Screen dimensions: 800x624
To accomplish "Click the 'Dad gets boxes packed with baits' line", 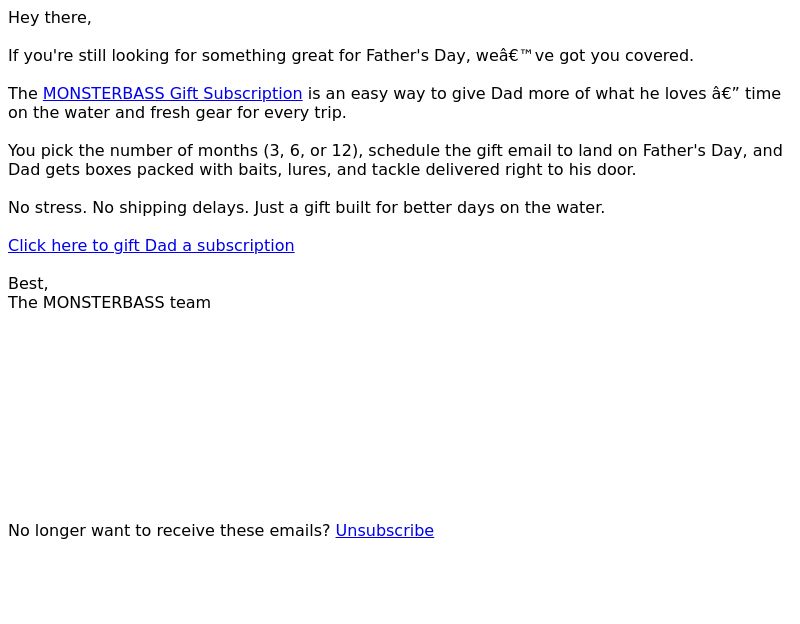I will pyautogui.click(x=322, y=170).
